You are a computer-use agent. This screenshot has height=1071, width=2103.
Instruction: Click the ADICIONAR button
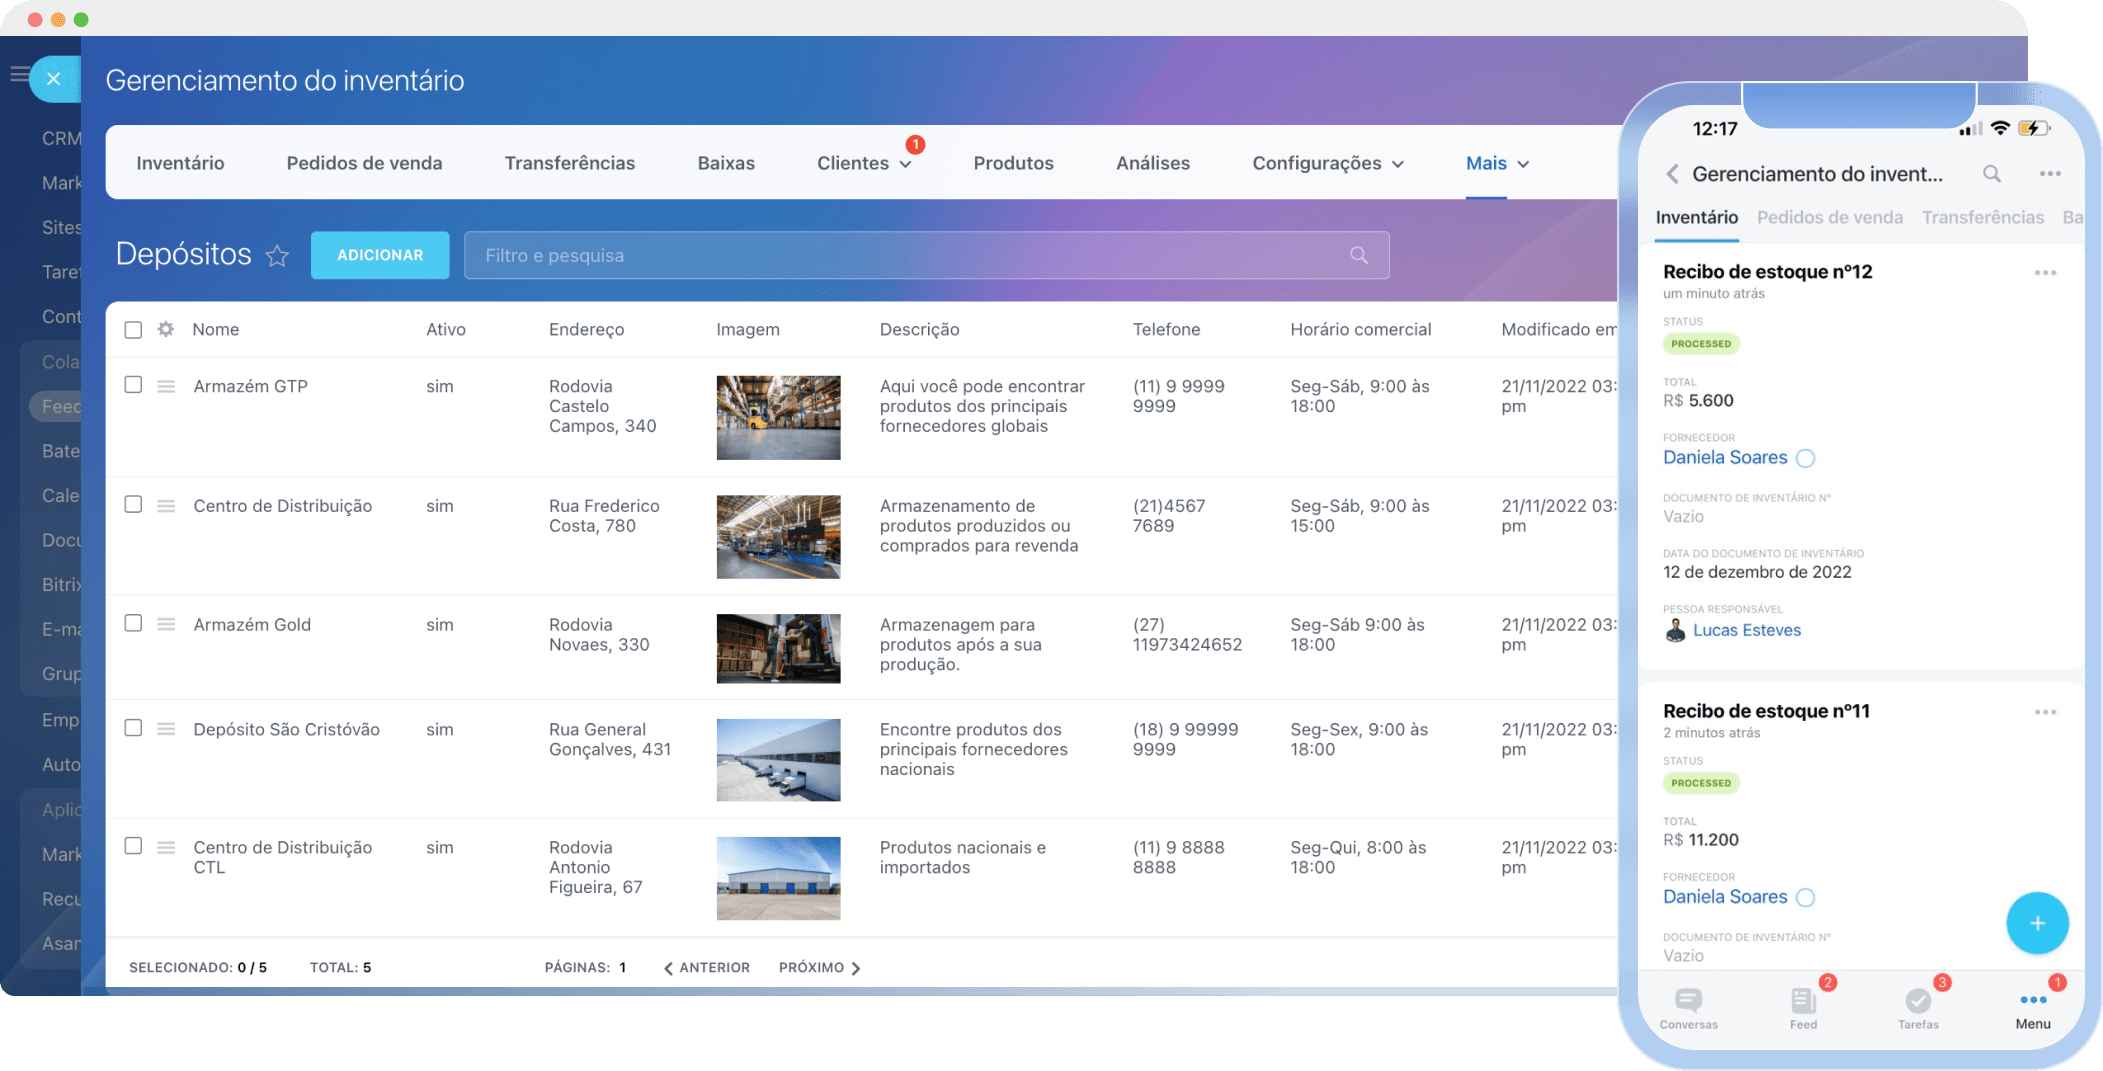(x=380, y=255)
